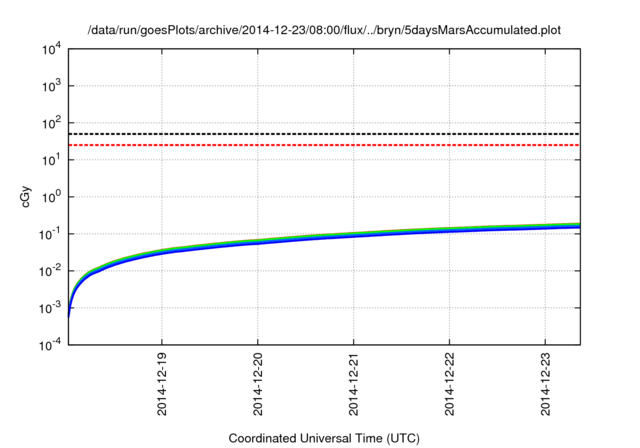
Task: Select the 10^-4 y-axis label
Action: (x=51, y=346)
